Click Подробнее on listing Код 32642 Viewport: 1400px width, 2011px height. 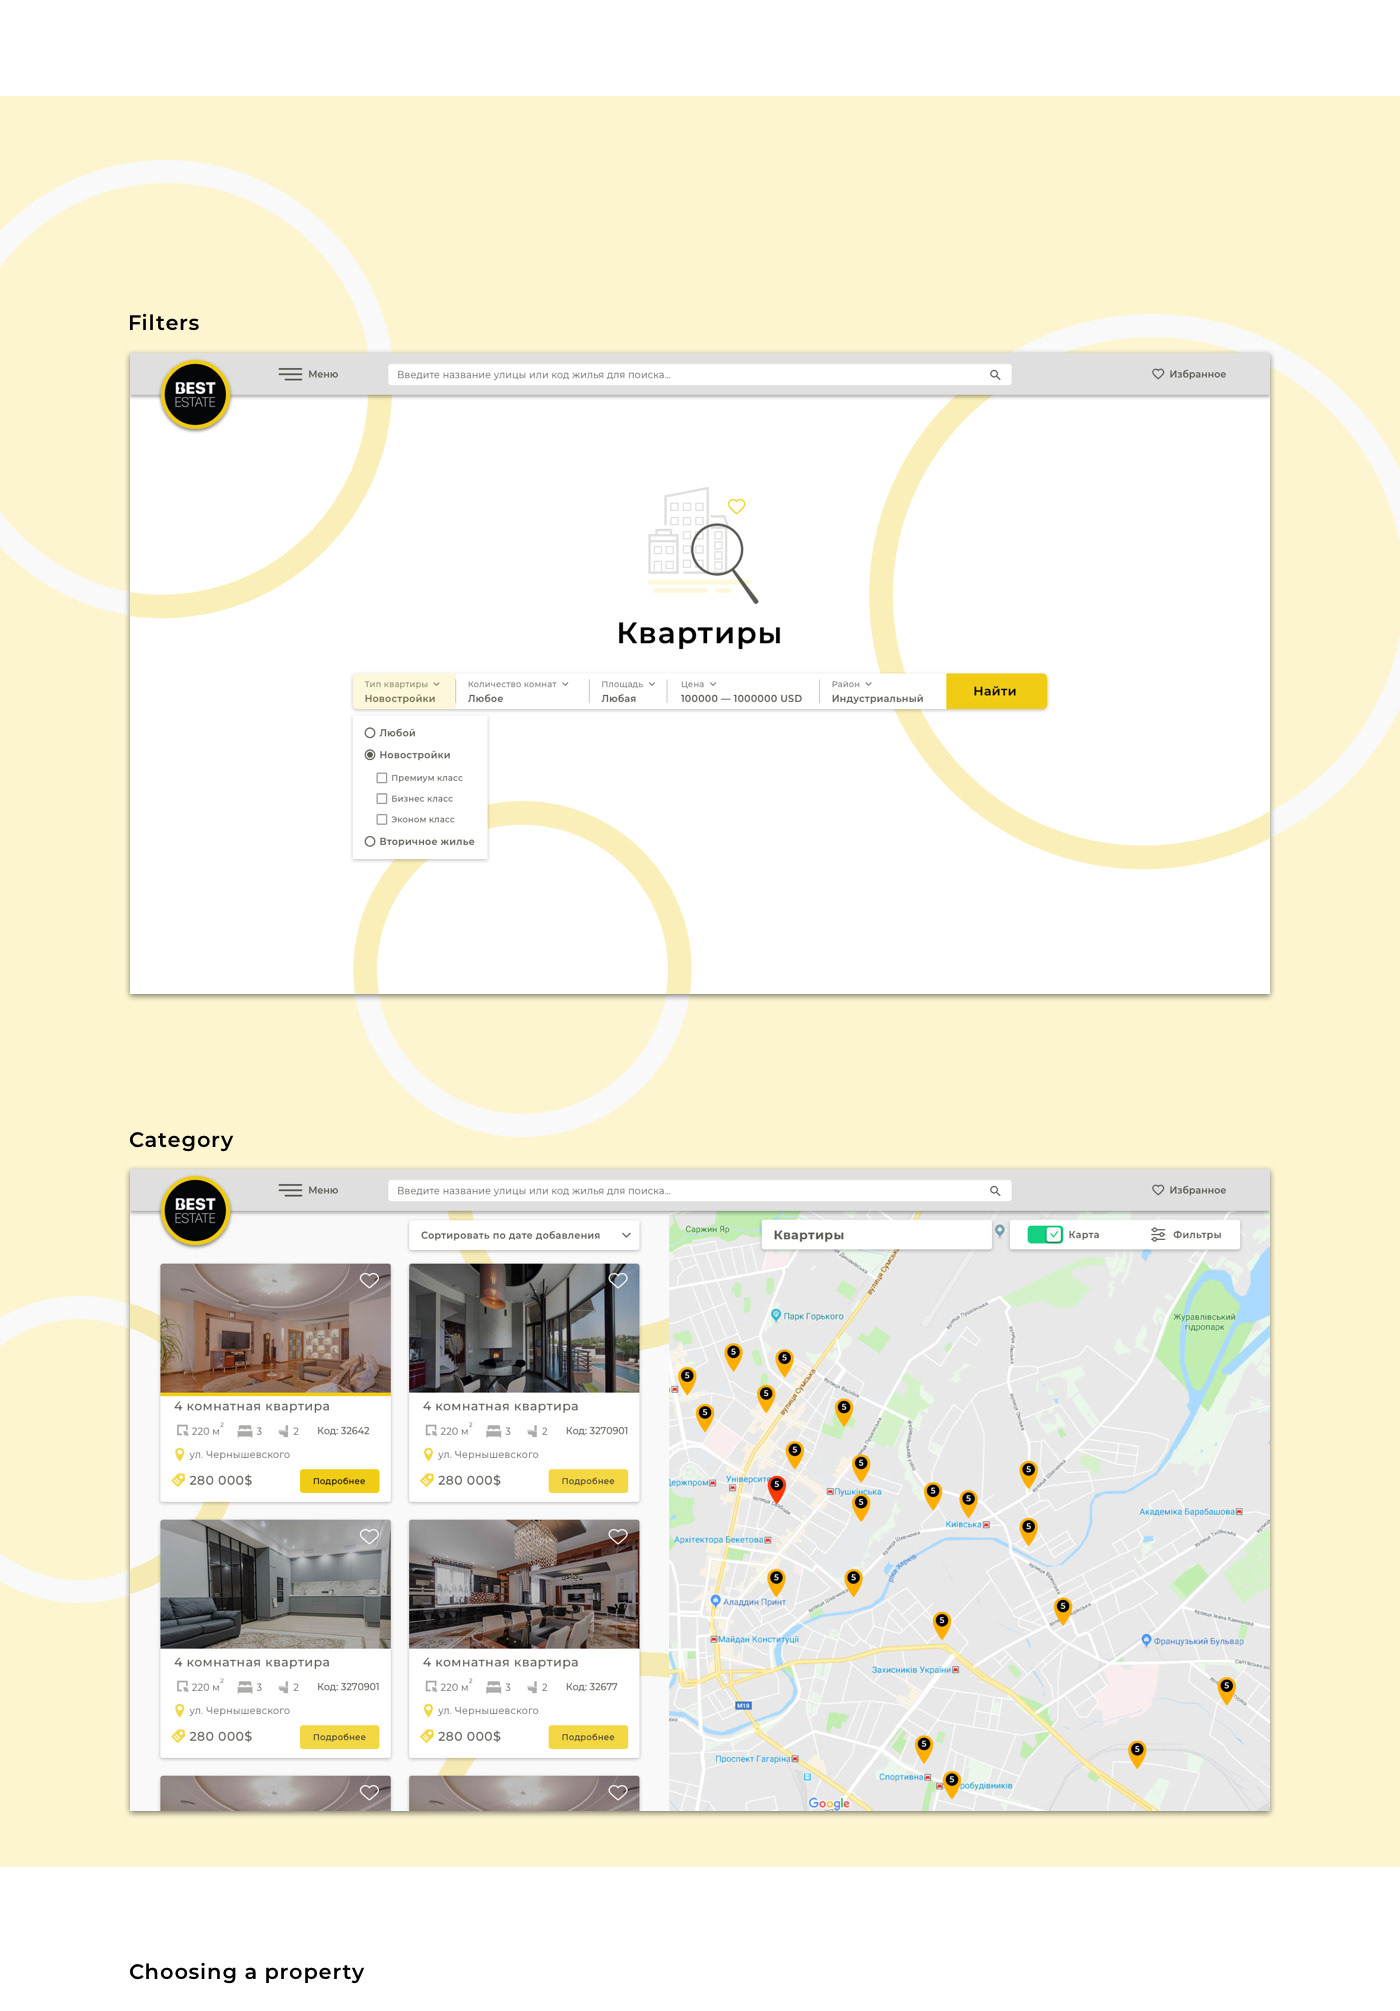click(339, 1481)
